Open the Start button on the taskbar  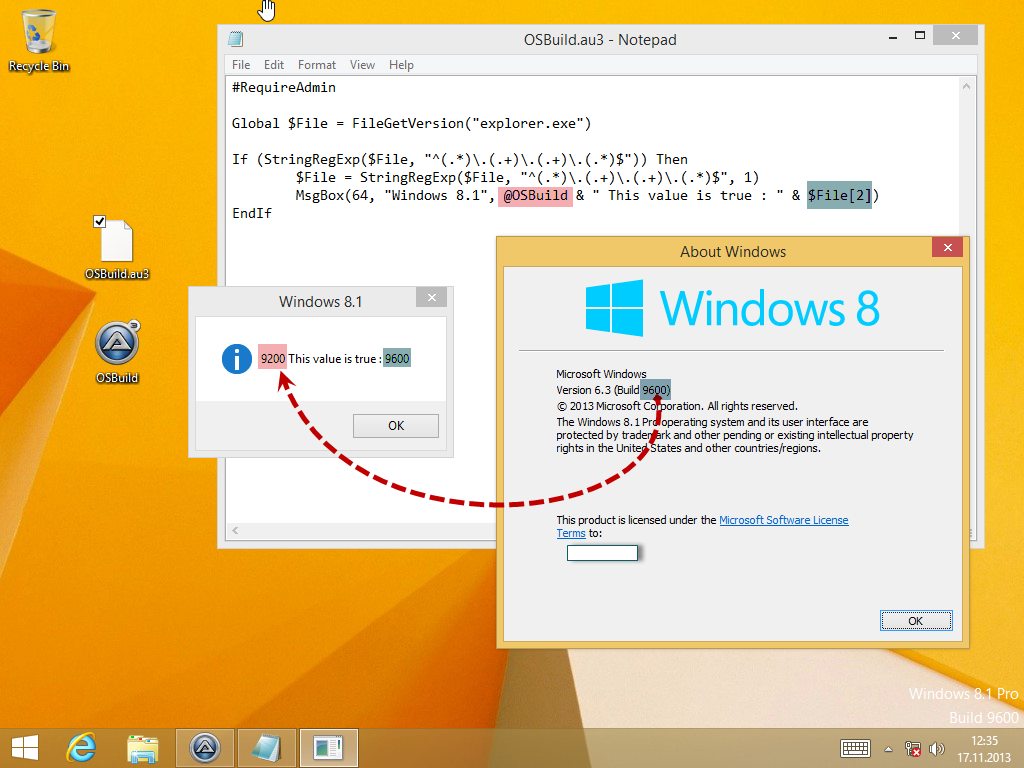(25, 748)
